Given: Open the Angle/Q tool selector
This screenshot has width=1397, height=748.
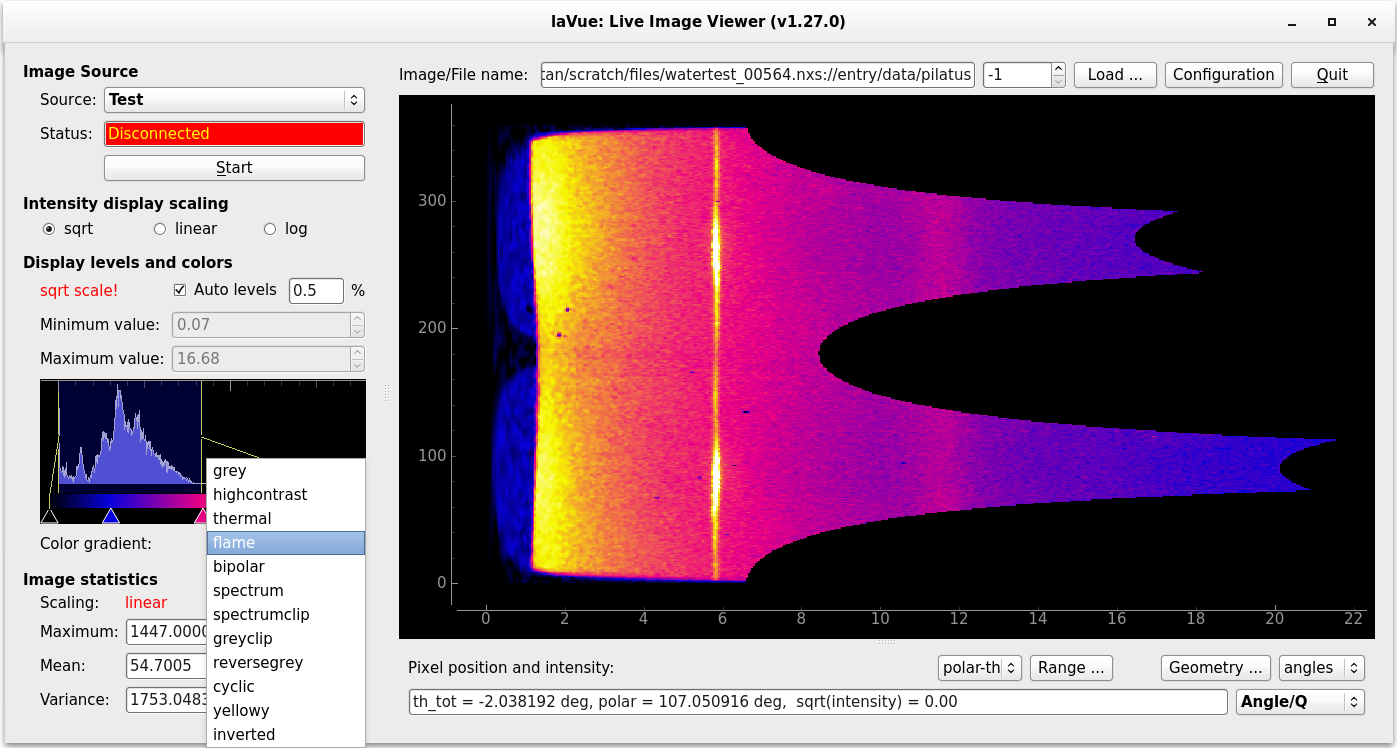Looking at the screenshot, I should [1300, 702].
